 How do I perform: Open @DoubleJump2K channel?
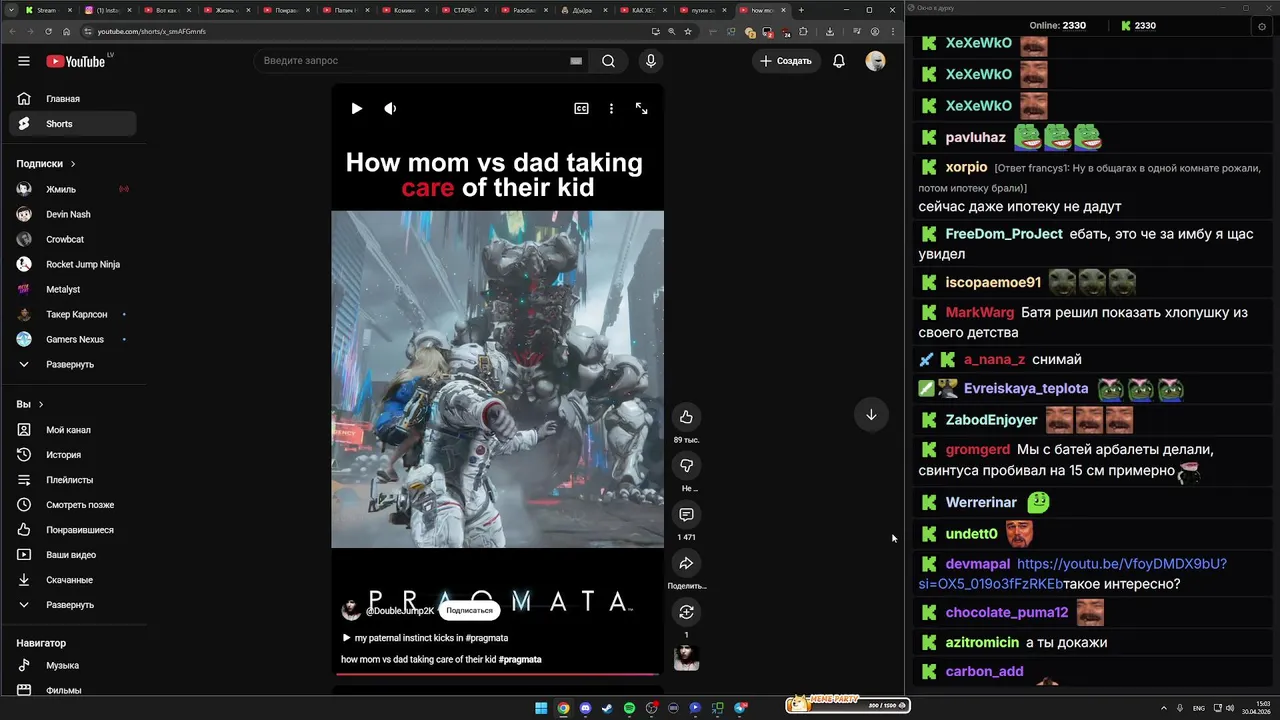click(400, 611)
